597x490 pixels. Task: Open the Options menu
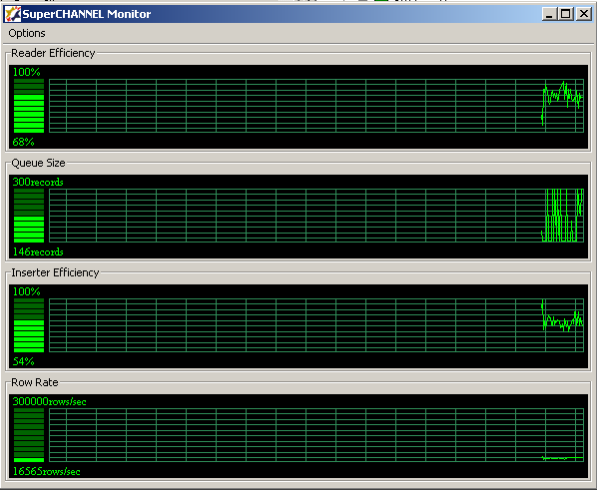click(27, 33)
